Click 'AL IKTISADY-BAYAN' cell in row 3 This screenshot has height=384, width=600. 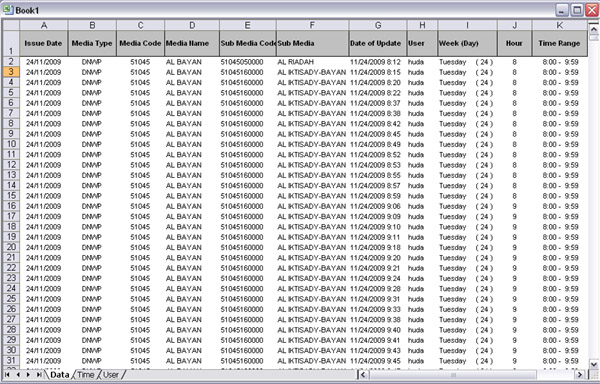pos(312,72)
